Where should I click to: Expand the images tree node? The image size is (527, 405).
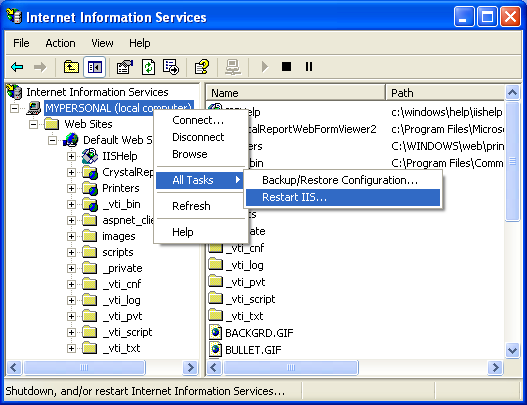pos(71,236)
